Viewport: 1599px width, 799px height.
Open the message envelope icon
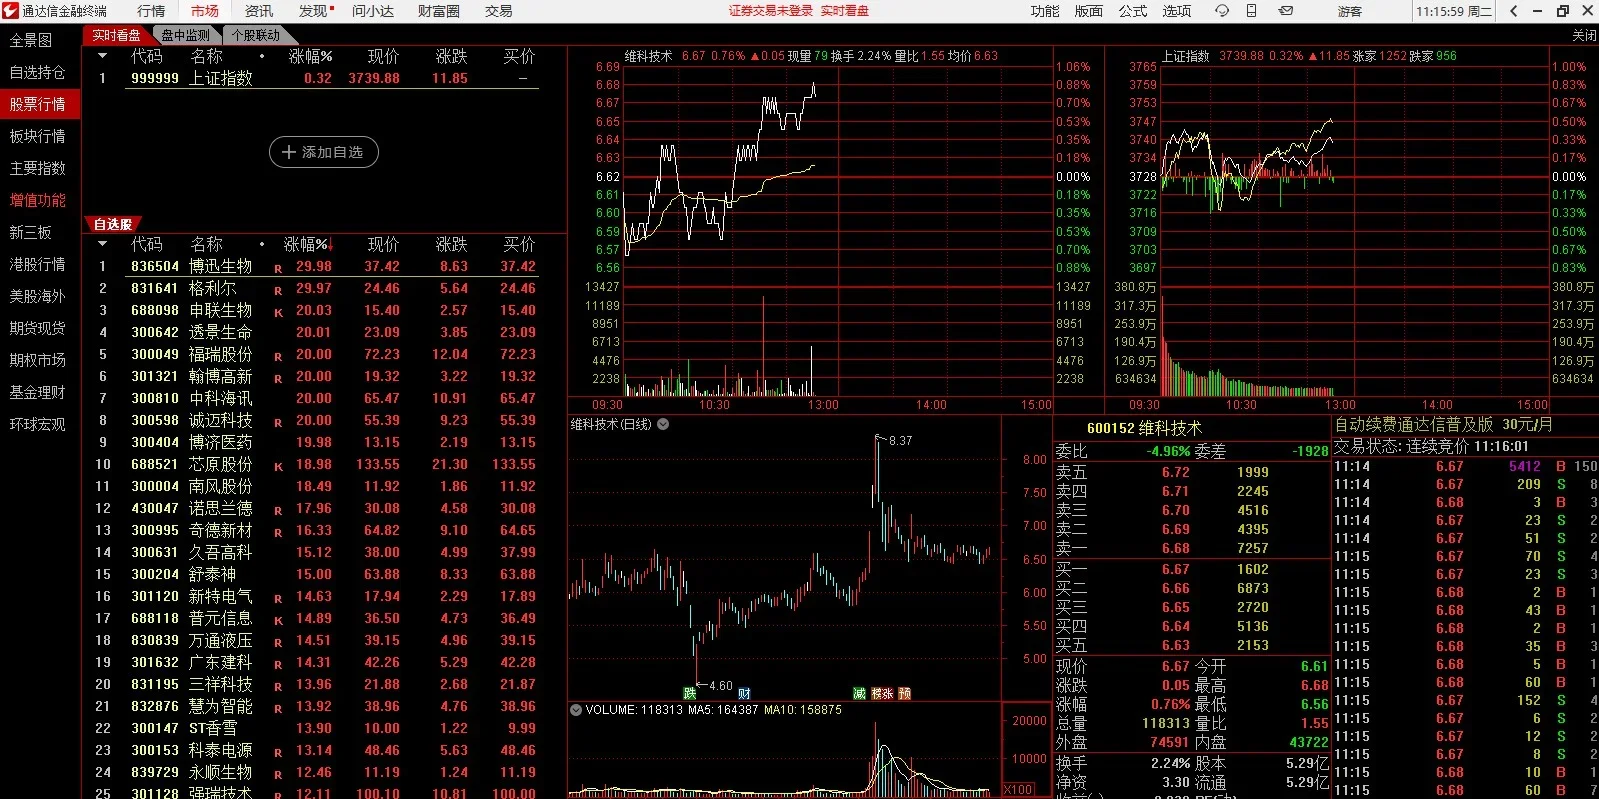point(1286,11)
